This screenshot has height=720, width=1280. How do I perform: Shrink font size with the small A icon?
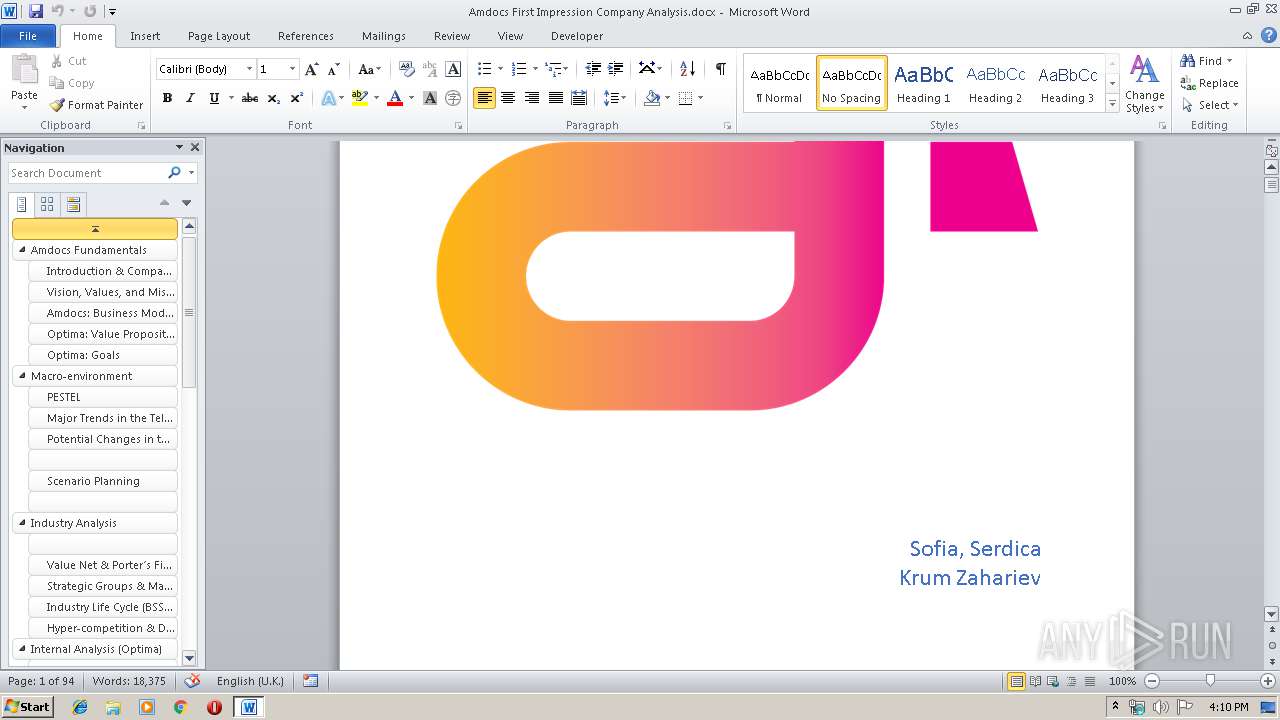coord(334,69)
